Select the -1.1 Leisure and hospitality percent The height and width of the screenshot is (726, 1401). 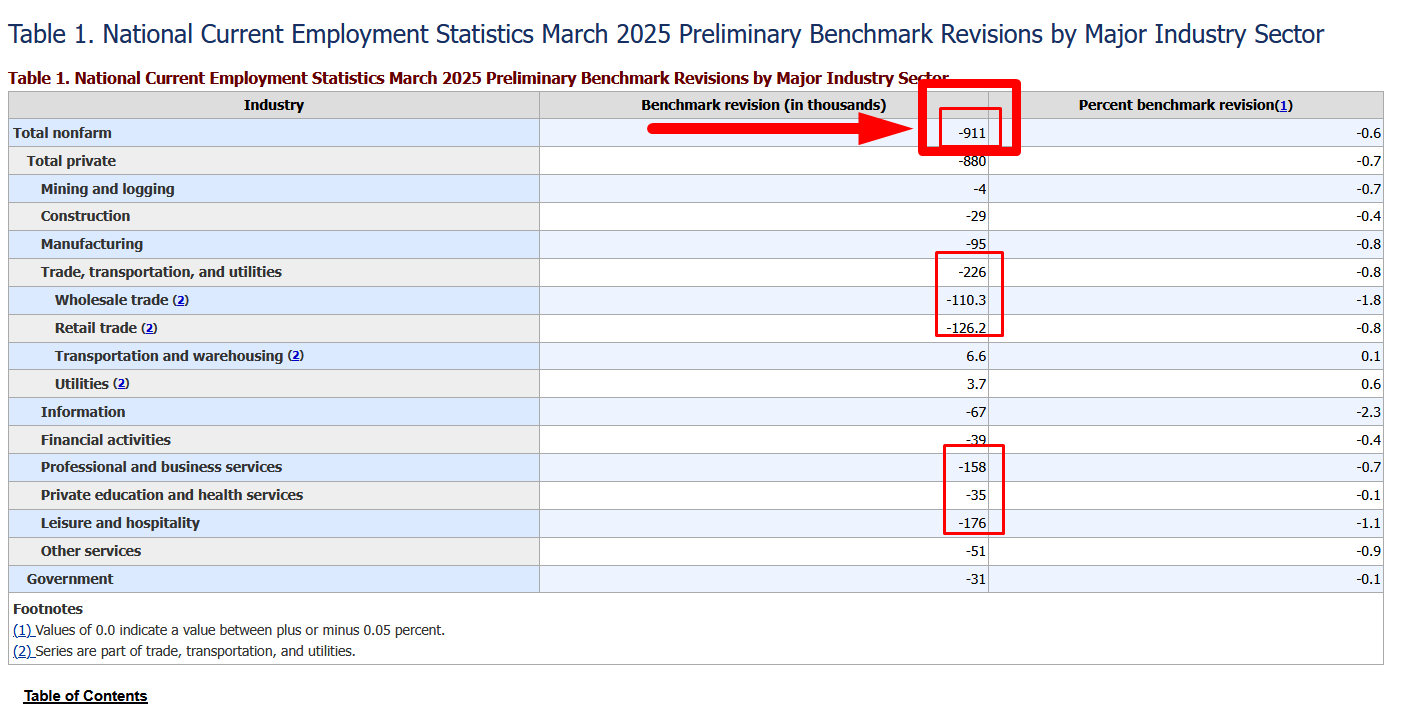1369,523
